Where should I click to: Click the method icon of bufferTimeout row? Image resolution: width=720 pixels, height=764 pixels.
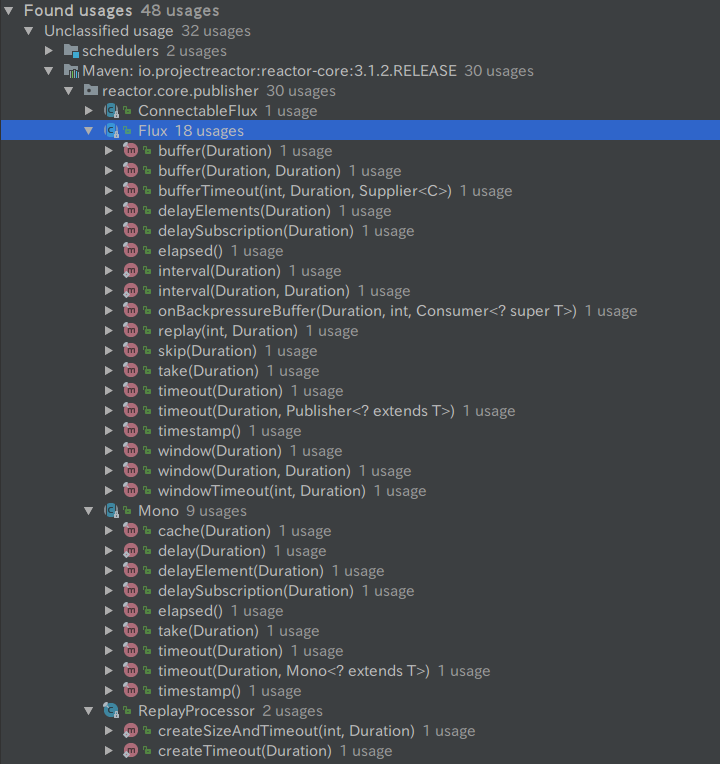pos(131,191)
